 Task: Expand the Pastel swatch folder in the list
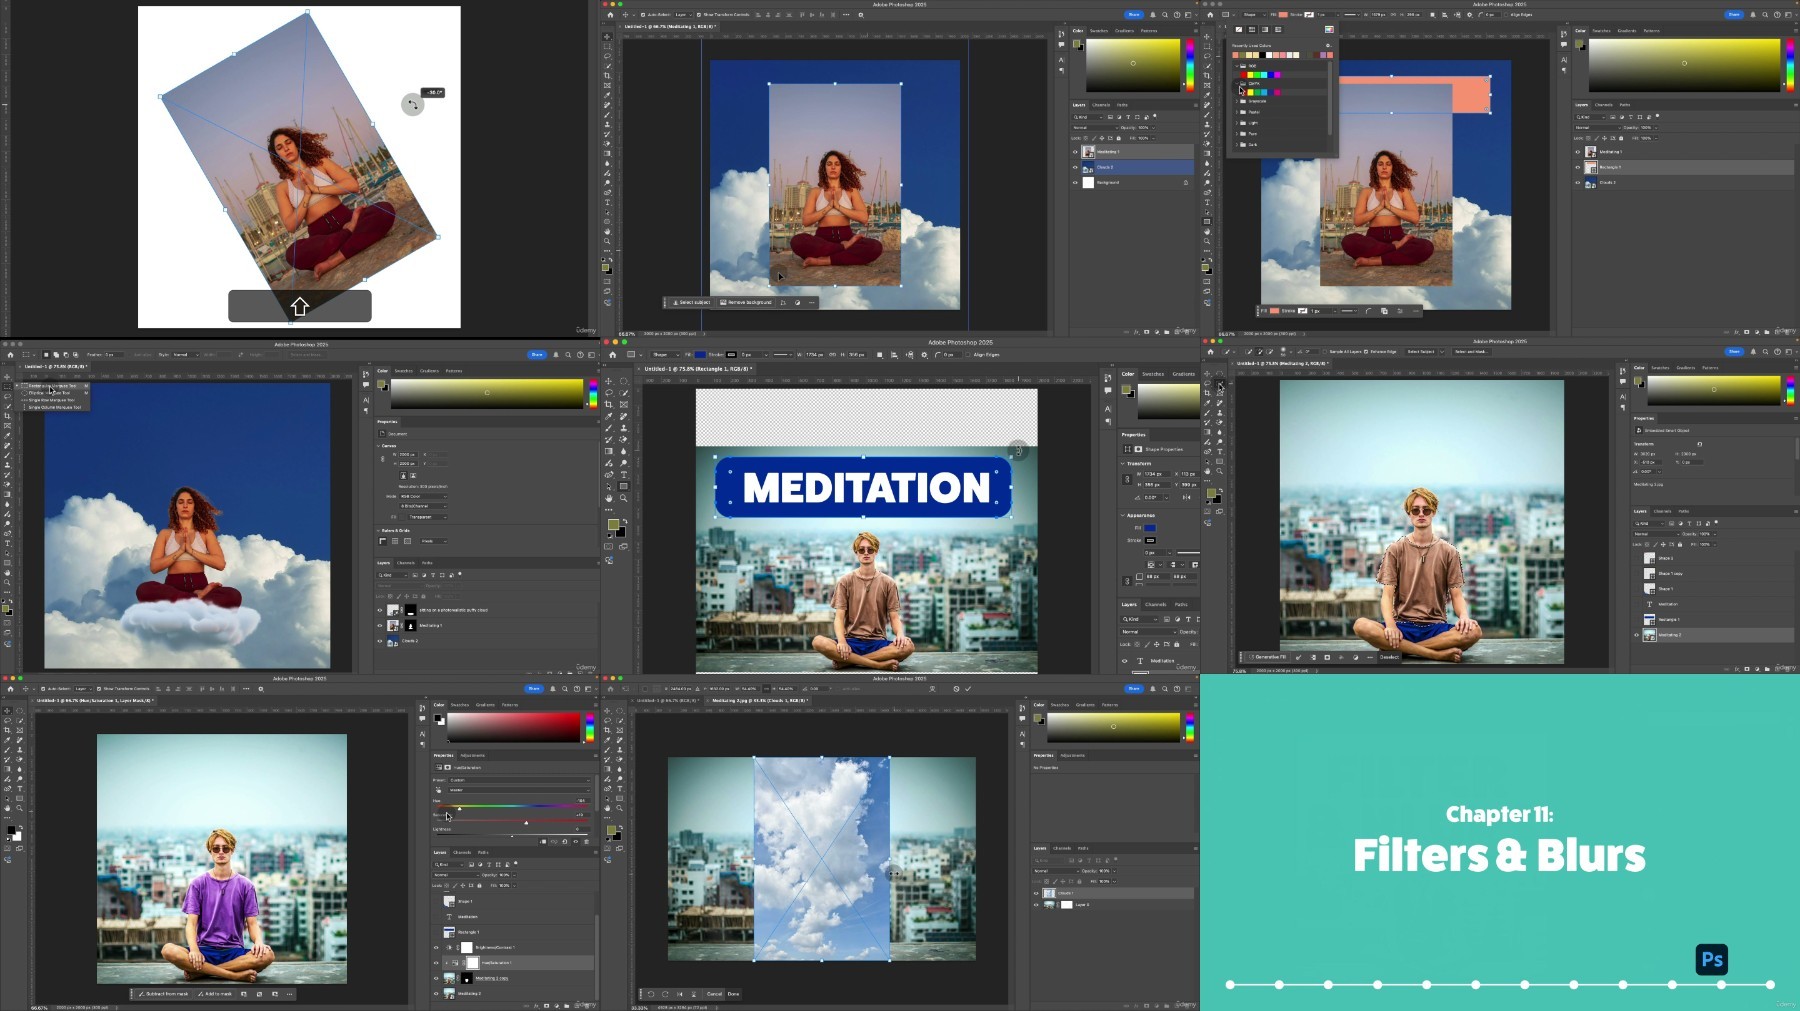[1237, 112]
